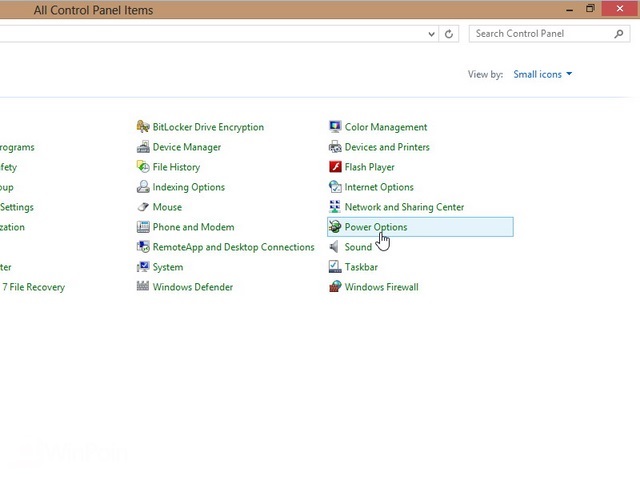Image resolution: width=640 pixels, height=480 pixels.
Task: Open Devices and Printers link
Action: (387, 147)
